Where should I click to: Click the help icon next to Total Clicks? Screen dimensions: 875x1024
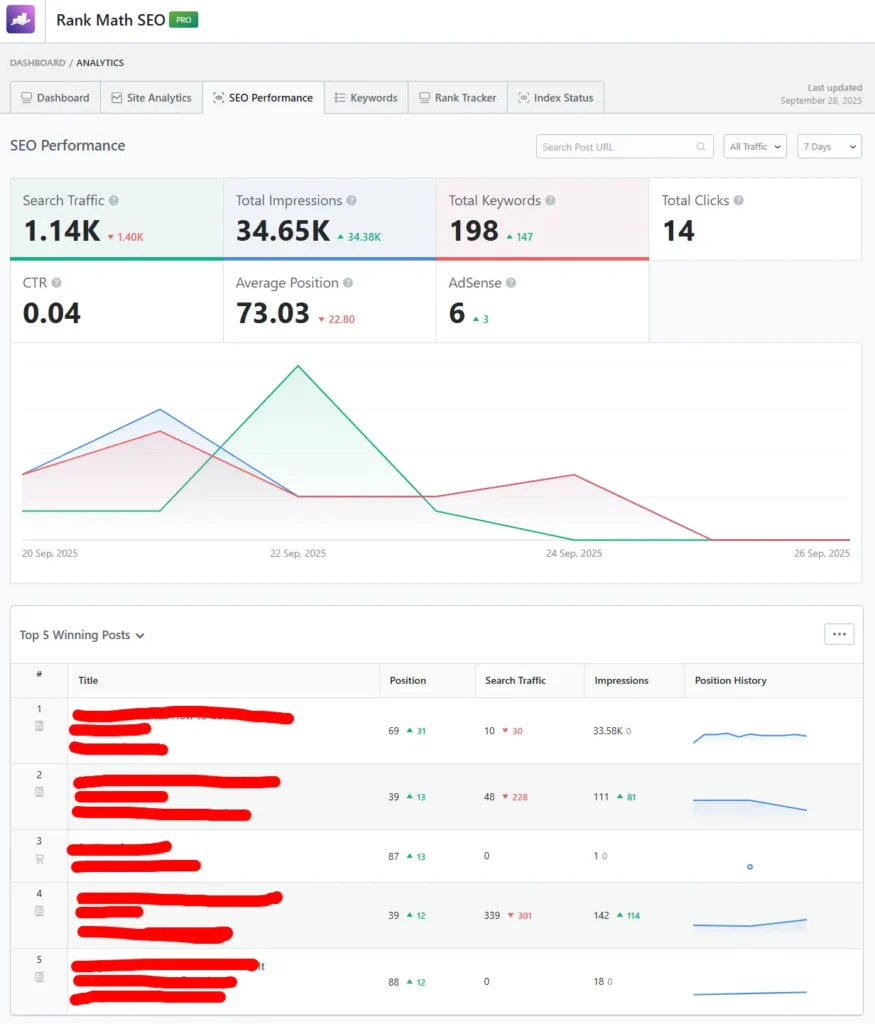pyautogui.click(x=739, y=201)
